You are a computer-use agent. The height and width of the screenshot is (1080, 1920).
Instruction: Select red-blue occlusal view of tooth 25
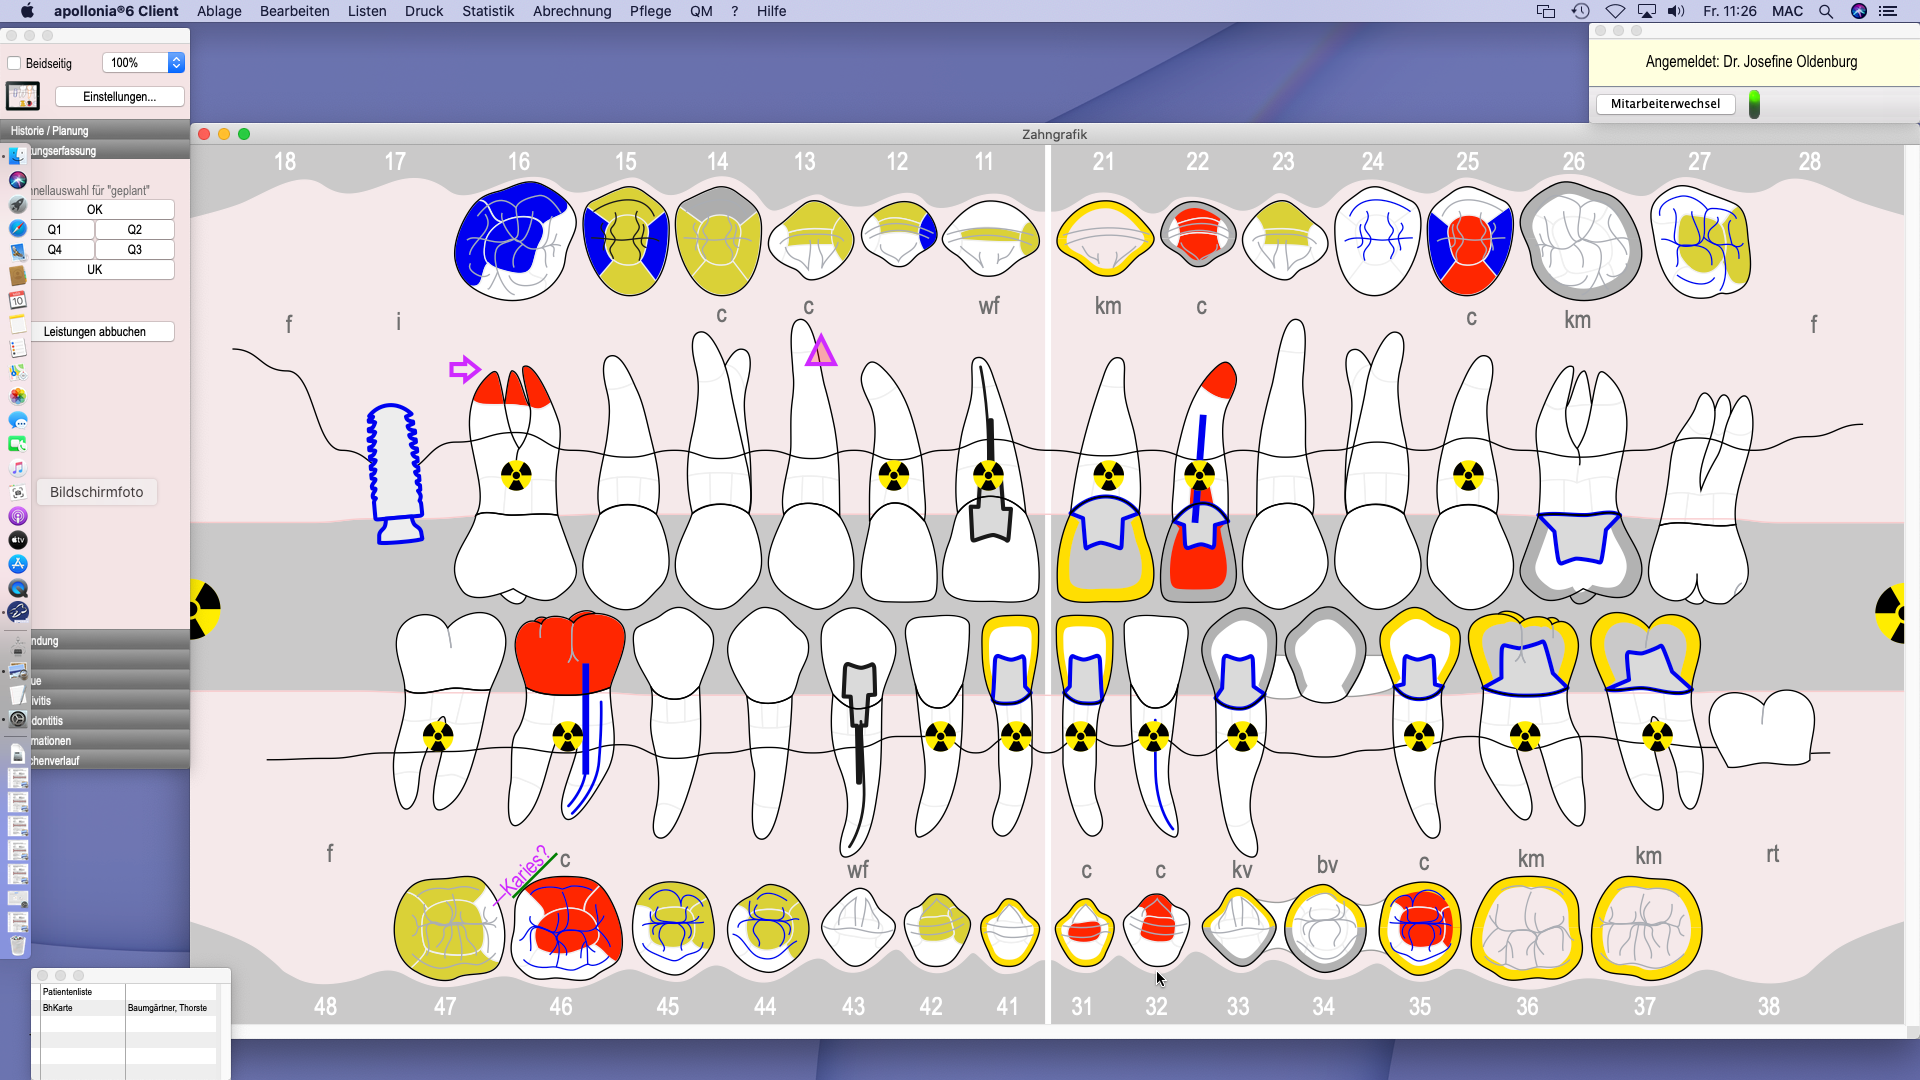[1469, 241]
